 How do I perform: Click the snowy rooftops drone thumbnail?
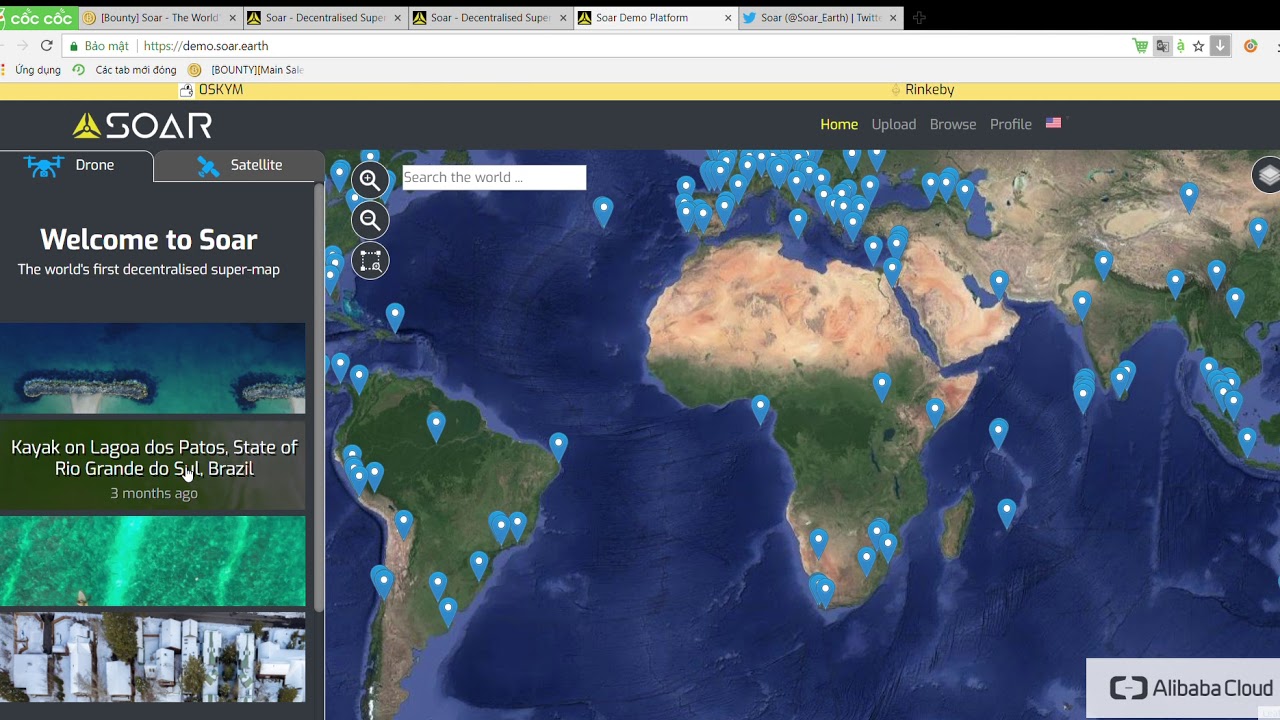(152, 656)
